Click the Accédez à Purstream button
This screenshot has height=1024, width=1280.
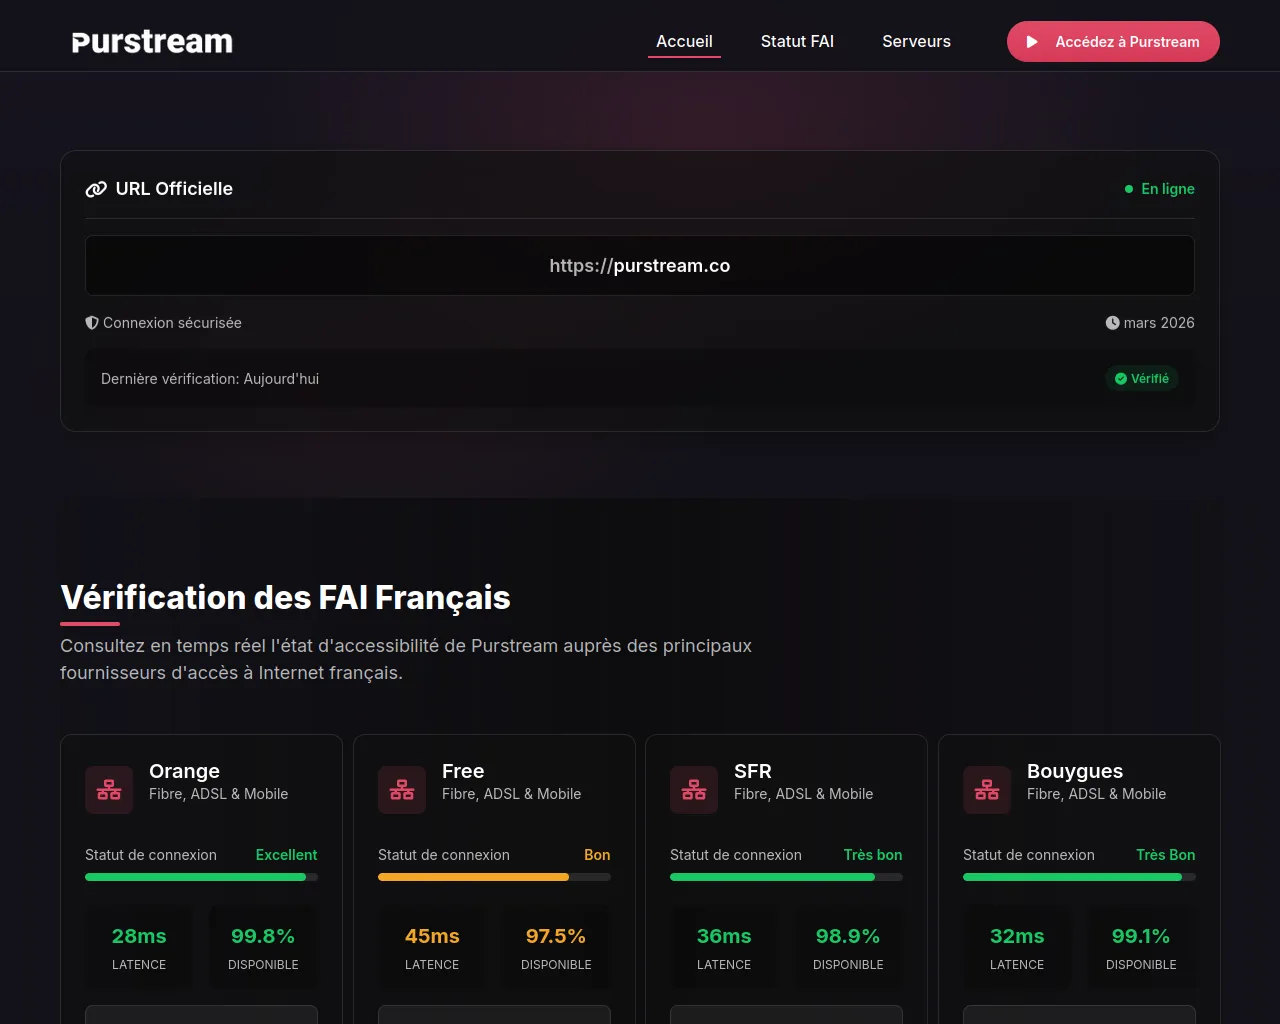tap(1113, 42)
